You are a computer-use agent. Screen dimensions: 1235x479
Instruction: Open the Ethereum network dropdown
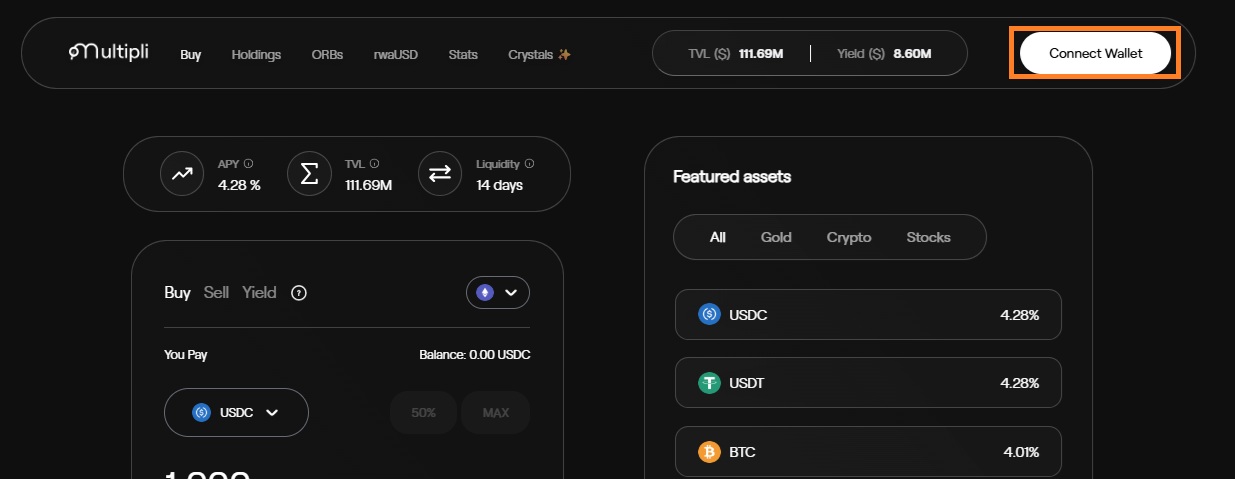click(x=497, y=292)
